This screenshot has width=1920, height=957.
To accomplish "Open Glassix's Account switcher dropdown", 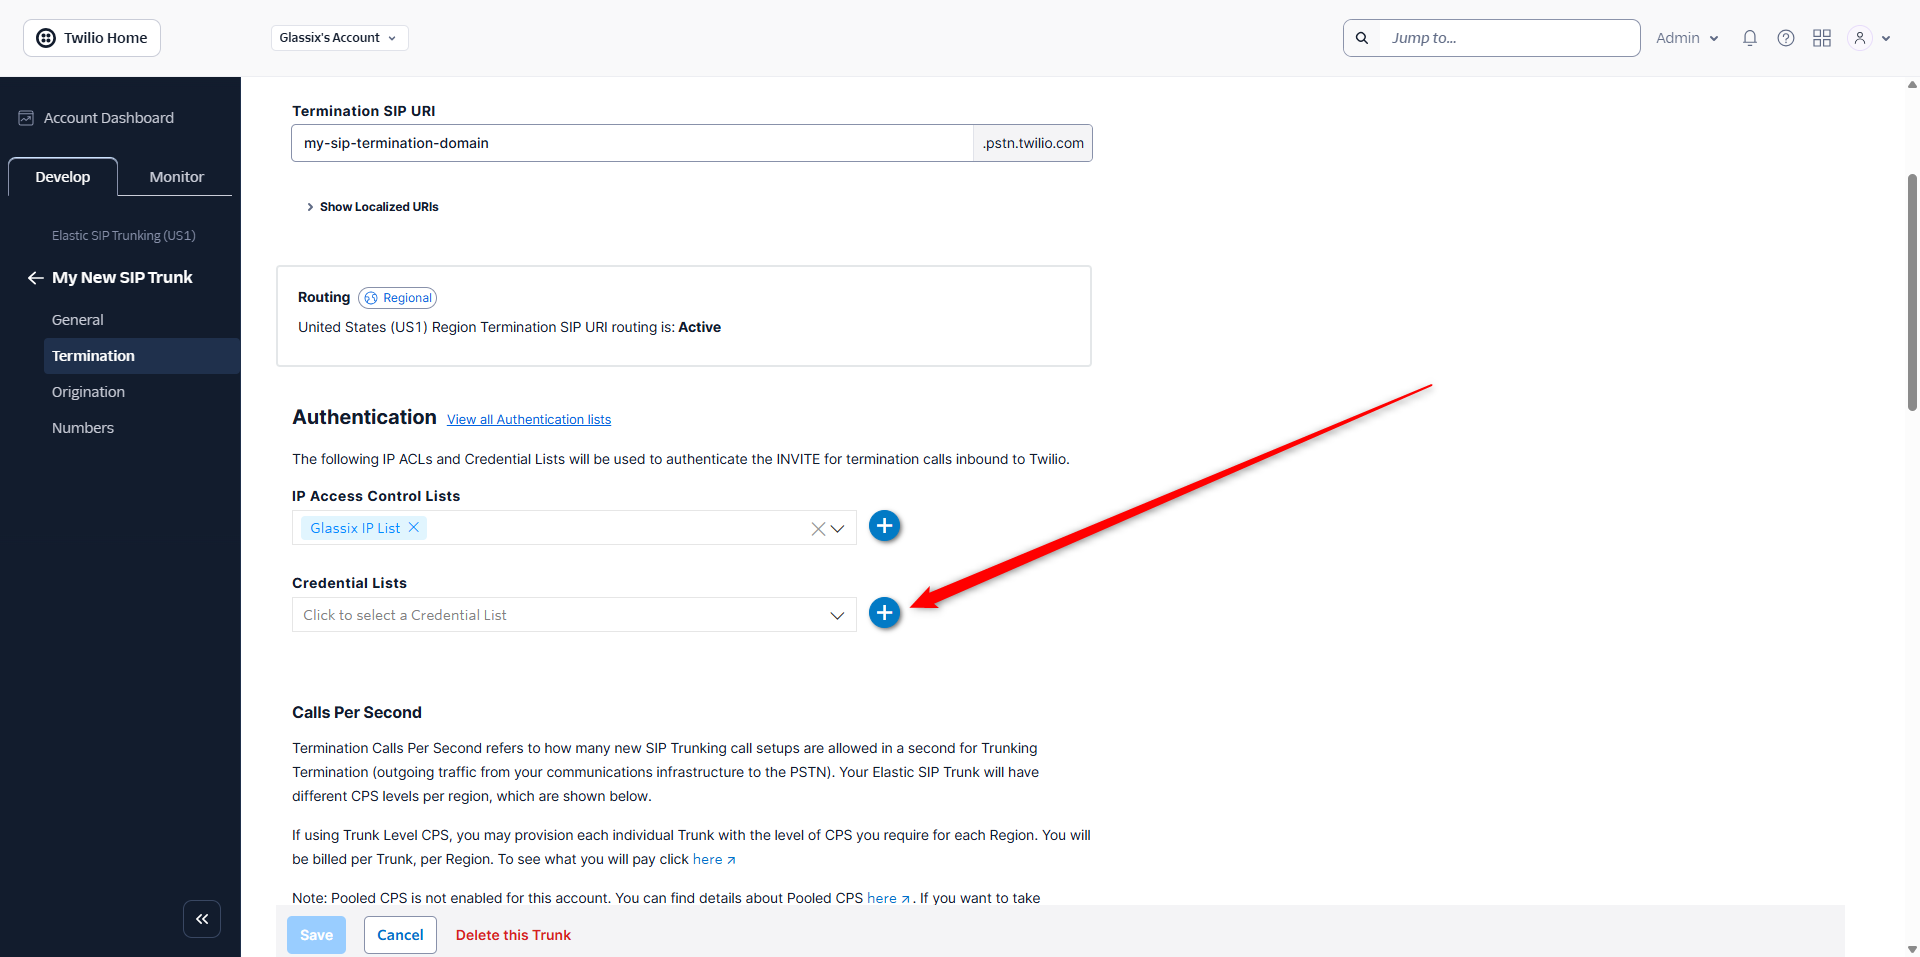I will pos(340,38).
